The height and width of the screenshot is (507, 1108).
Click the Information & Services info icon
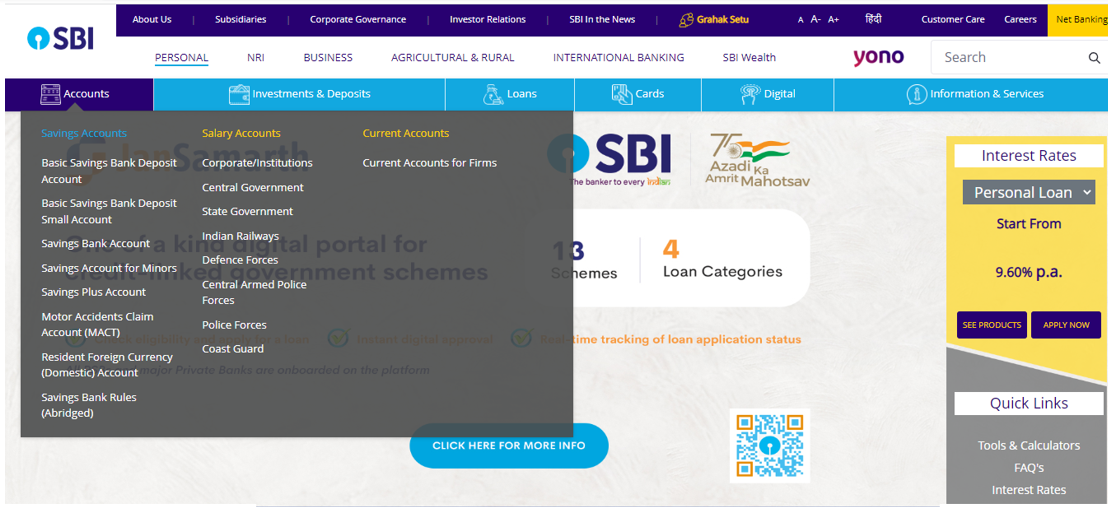click(917, 94)
